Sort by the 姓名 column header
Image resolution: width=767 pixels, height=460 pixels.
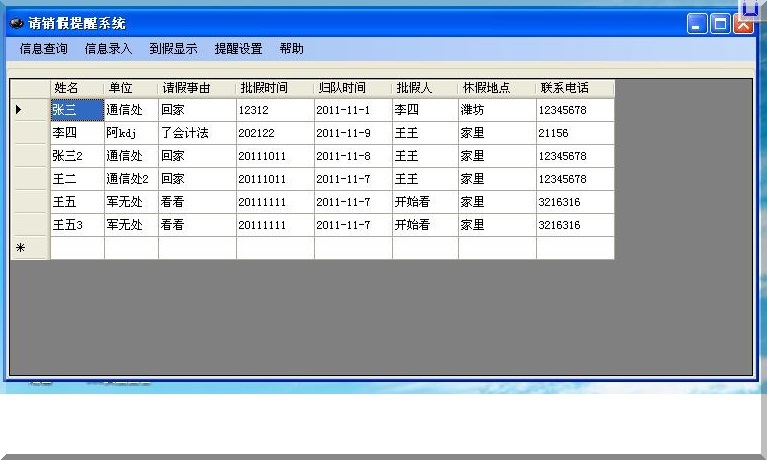[77, 88]
